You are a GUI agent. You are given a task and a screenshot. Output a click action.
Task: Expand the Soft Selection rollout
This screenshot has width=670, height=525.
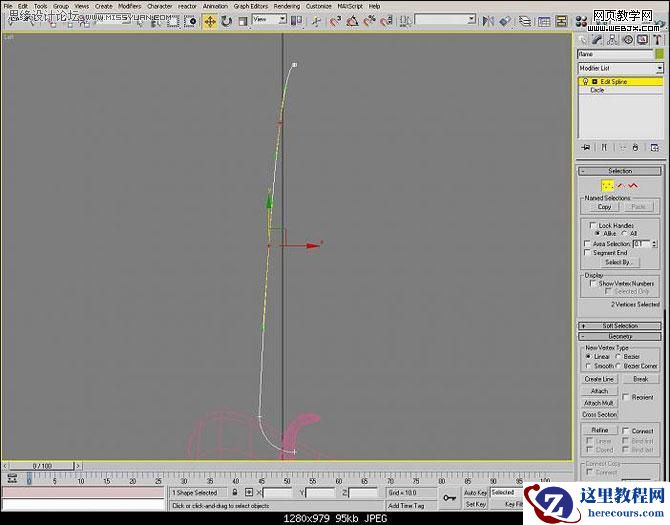tap(620, 325)
